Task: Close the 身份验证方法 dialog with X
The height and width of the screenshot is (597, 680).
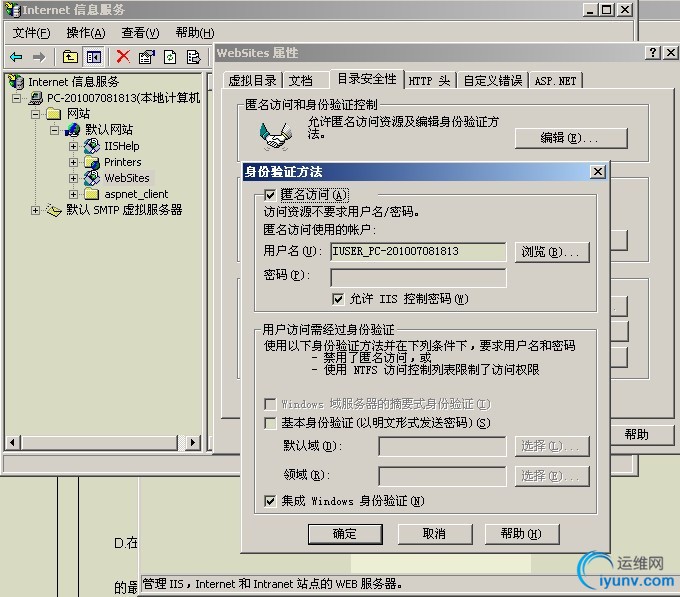Action: click(598, 172)
